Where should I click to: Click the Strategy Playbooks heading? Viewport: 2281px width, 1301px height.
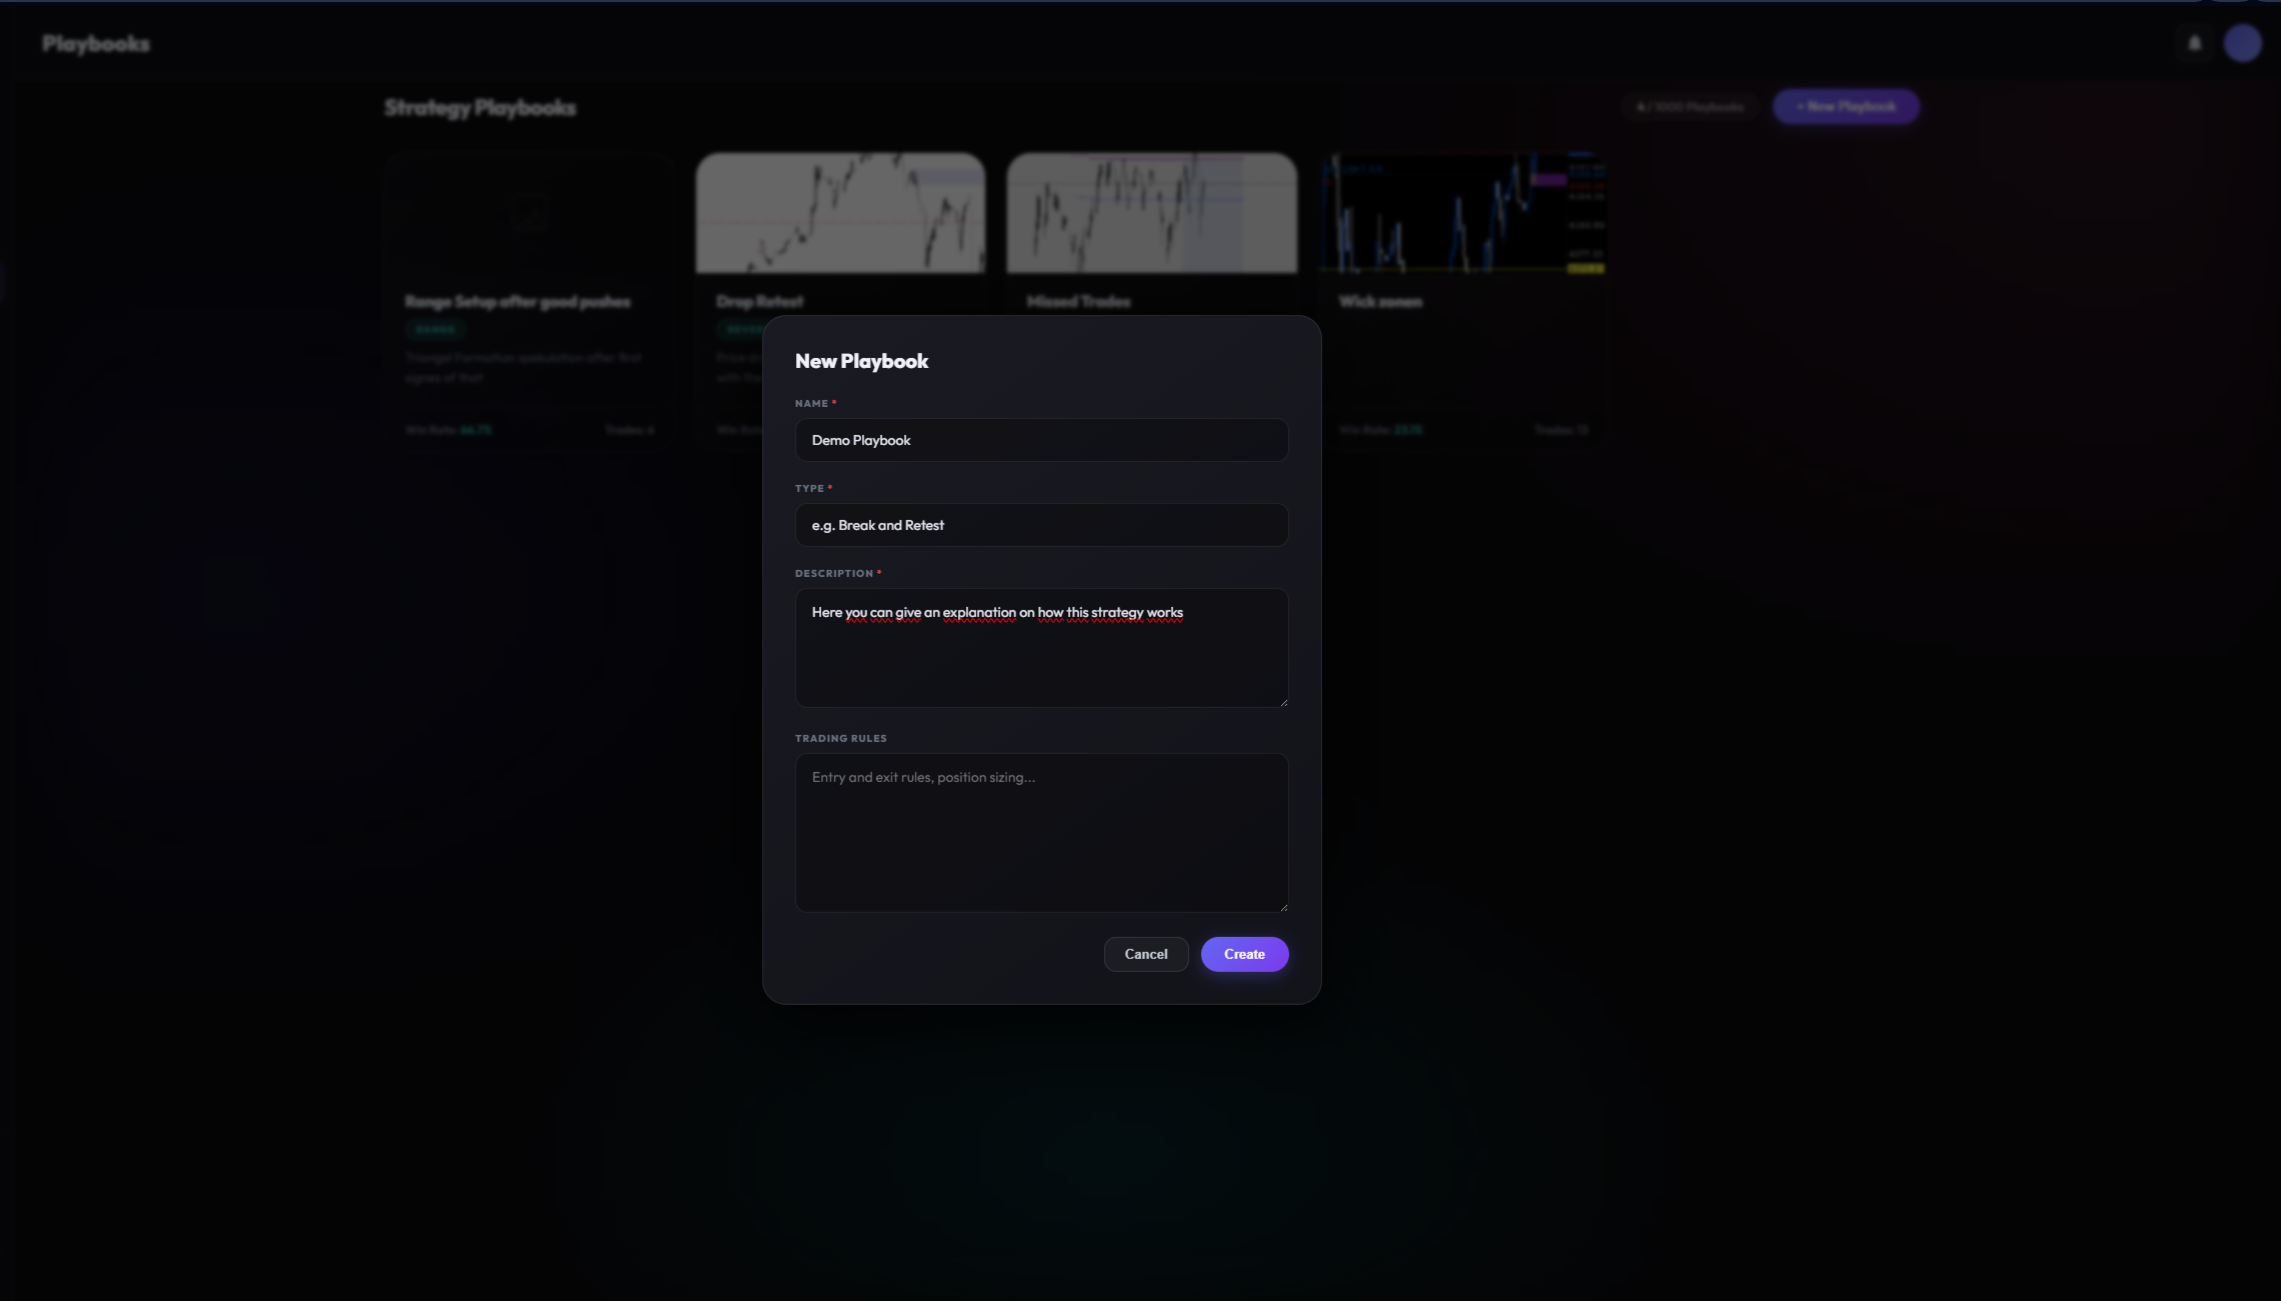click(480, 108)
